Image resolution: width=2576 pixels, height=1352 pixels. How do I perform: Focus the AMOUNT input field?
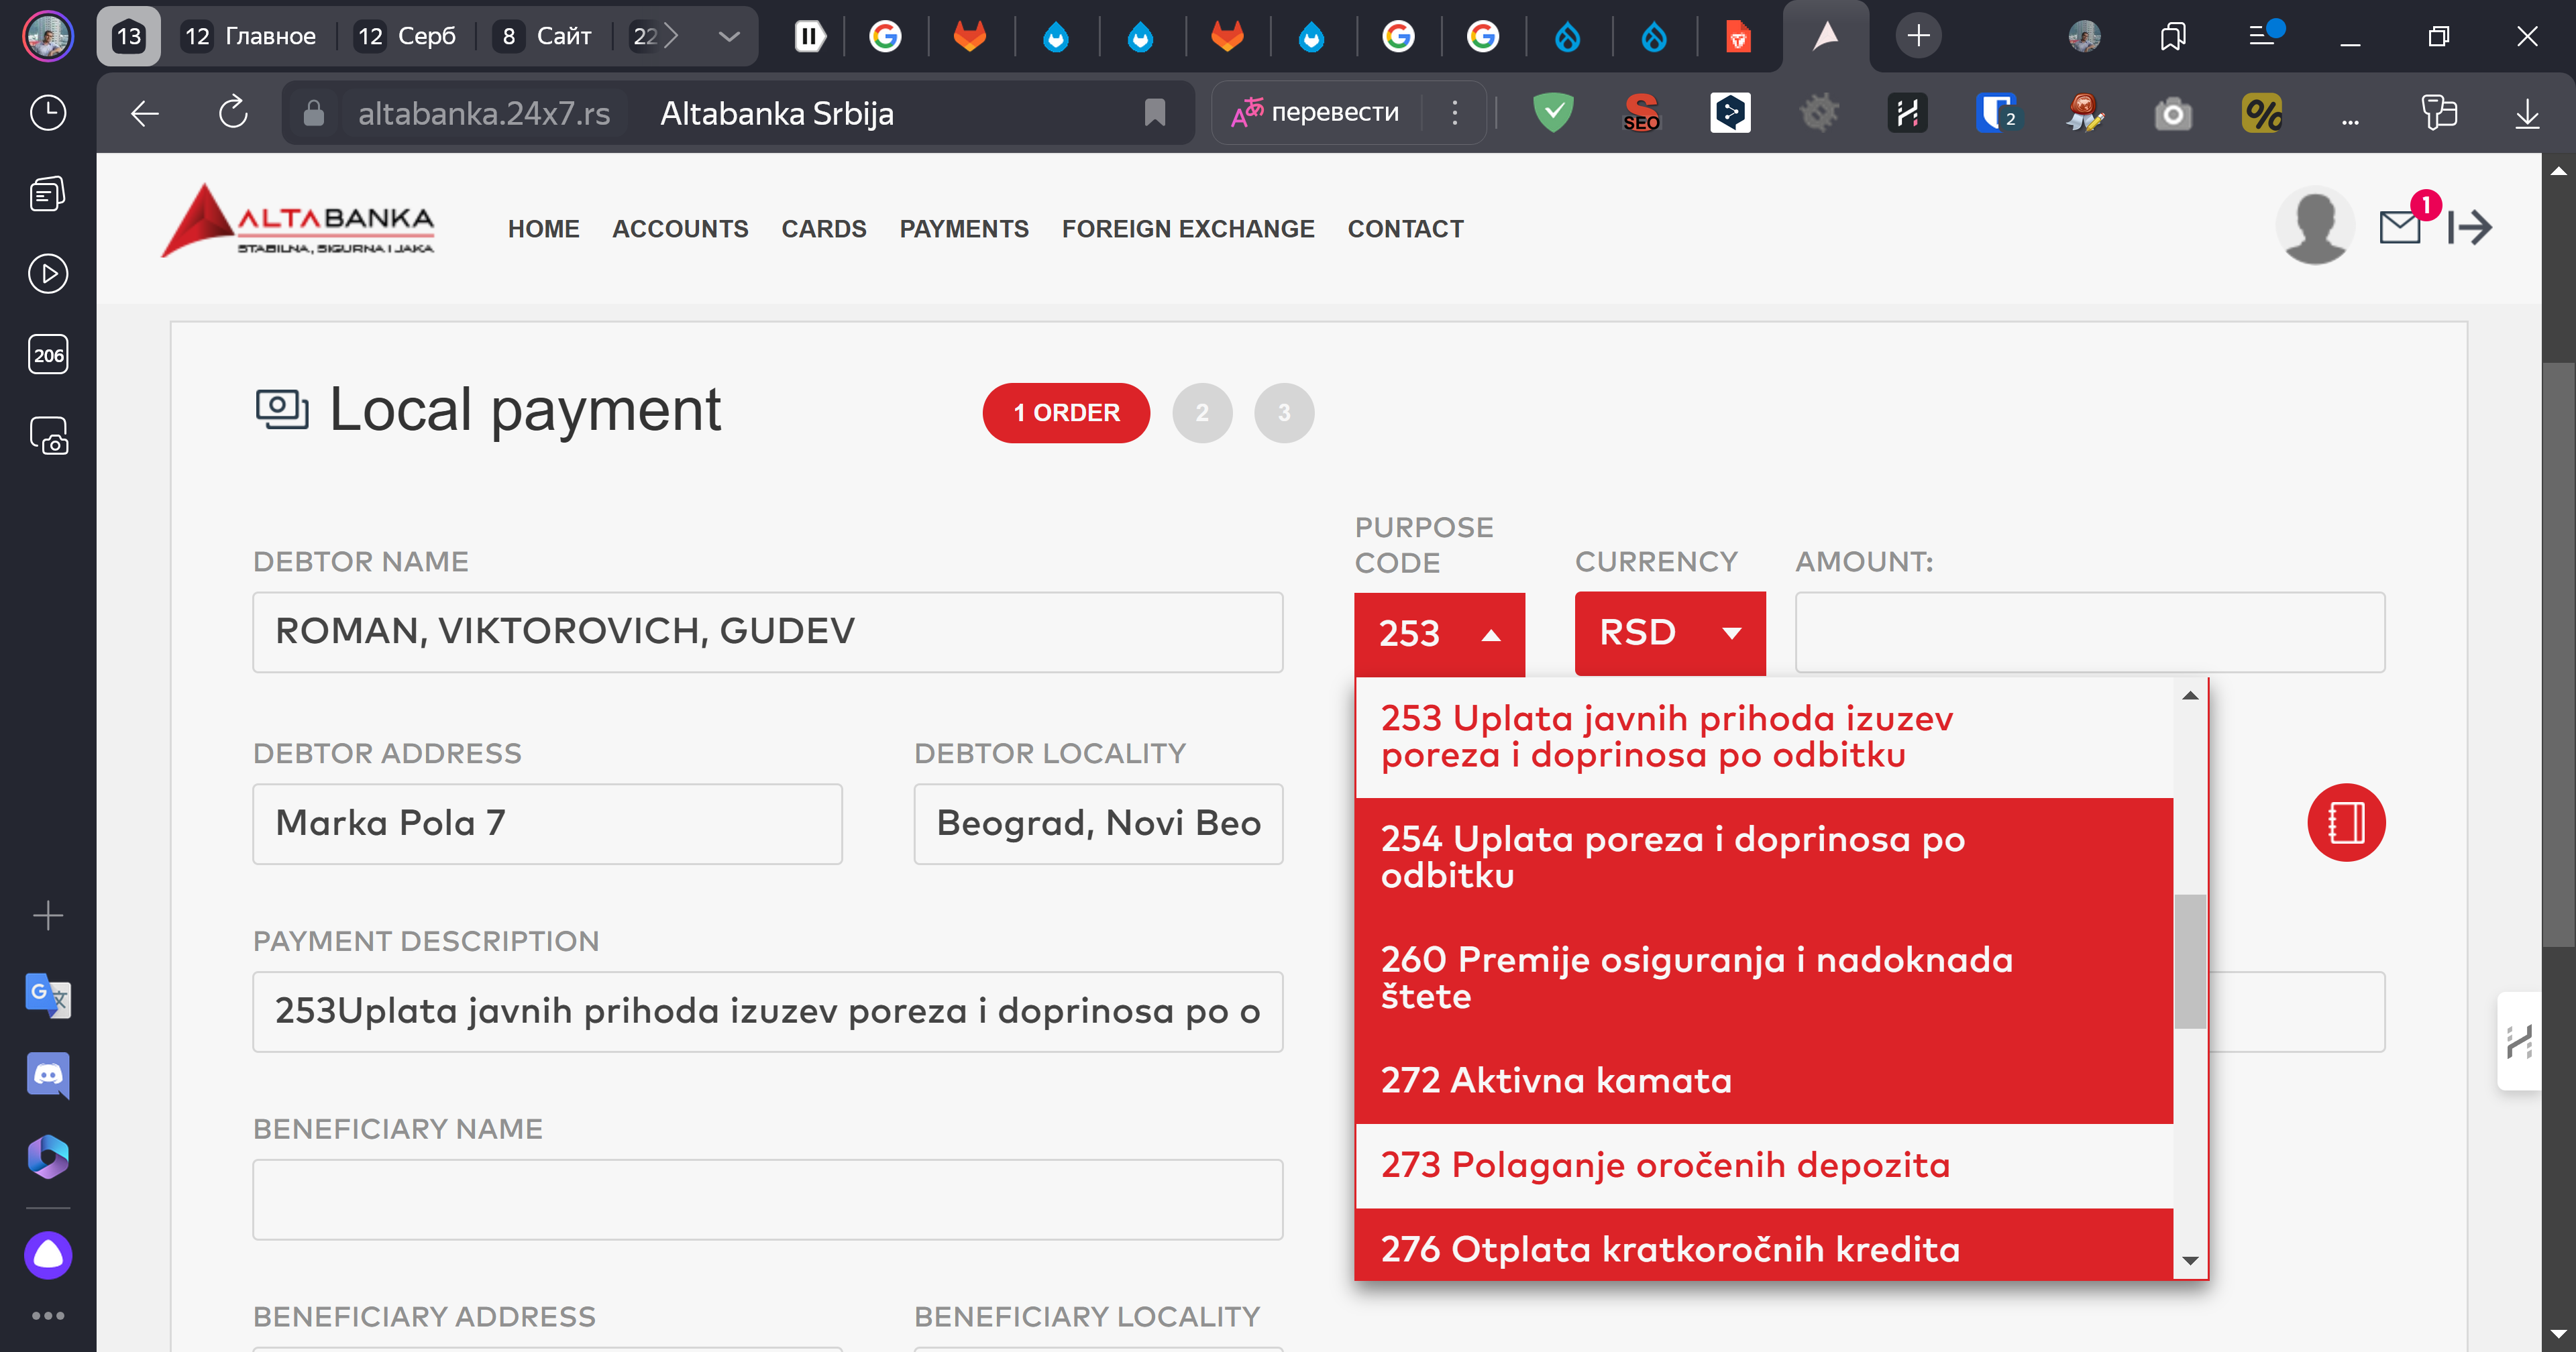[x=2089, y=632]
